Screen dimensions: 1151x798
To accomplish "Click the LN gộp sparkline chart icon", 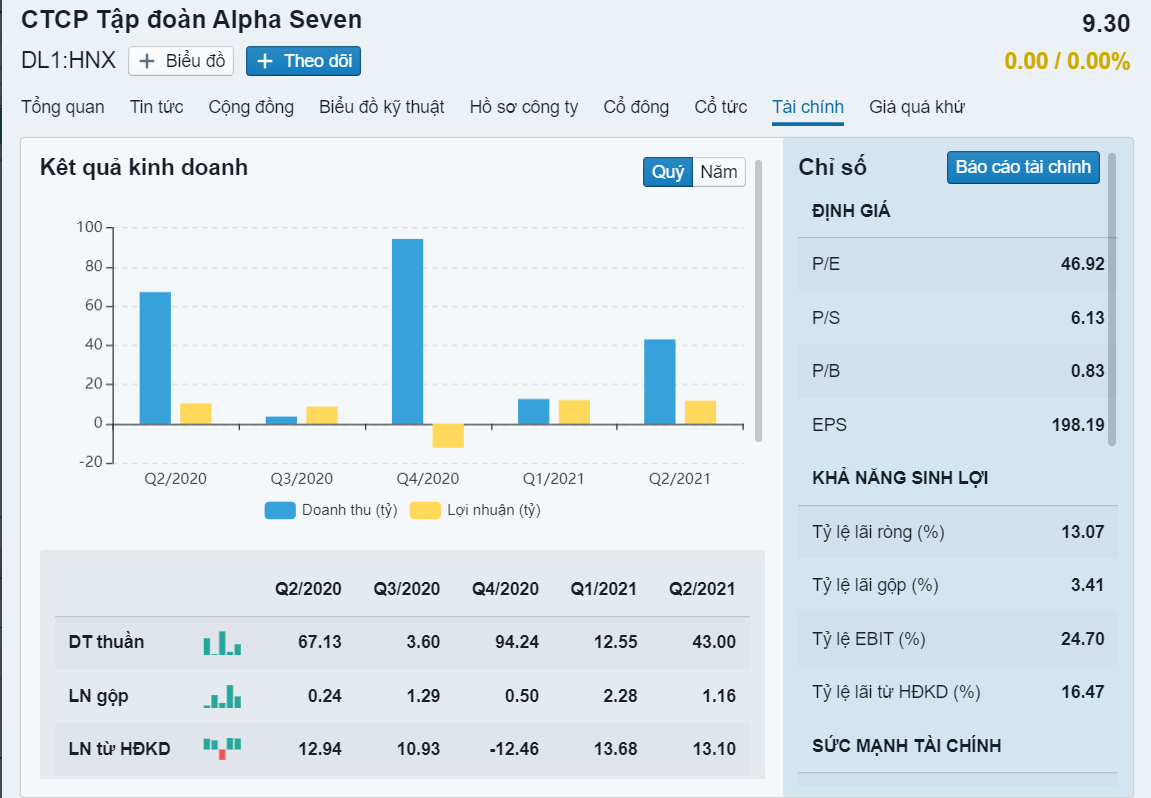I will [x=222, y=696].
